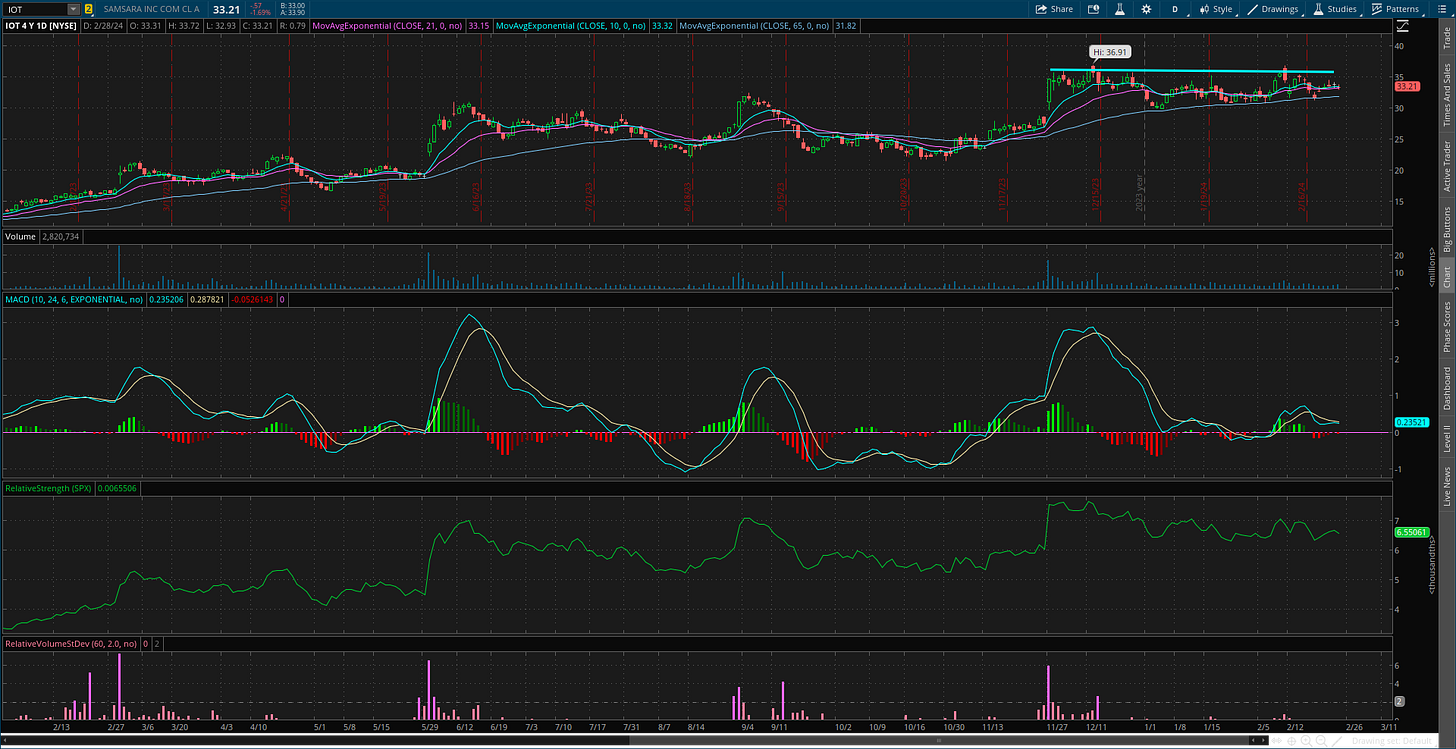Click the red 33.21 price axis label
Viewport: 1456px width, 749px height.
[1407, 87]
